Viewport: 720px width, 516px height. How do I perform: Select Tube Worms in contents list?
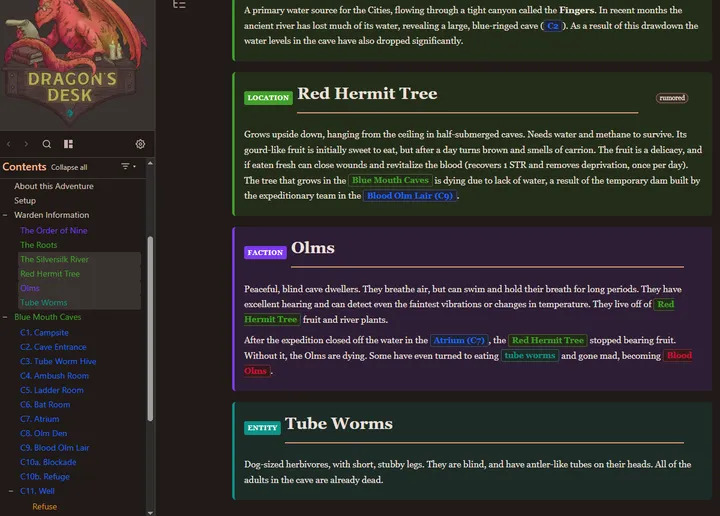44,303
